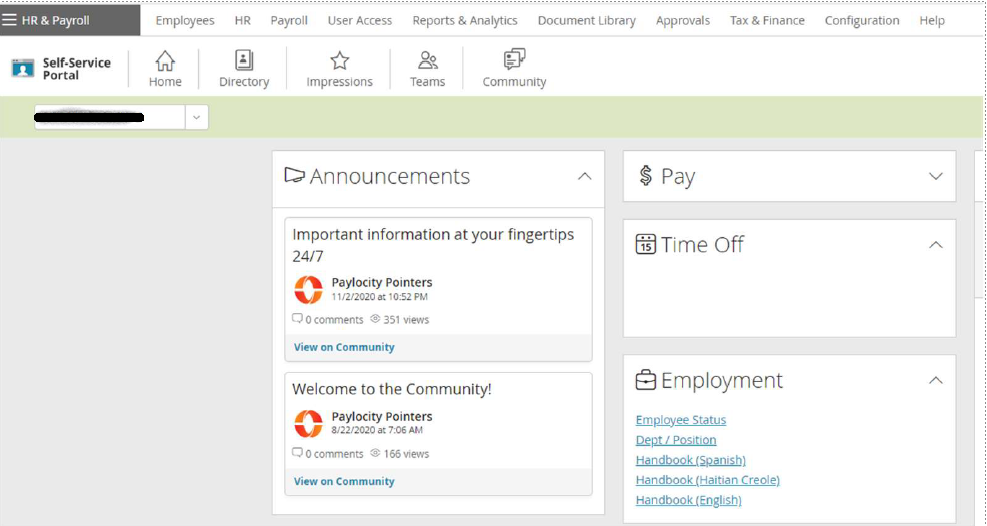The width and height of the screenshot is (987, 526).
Task: Open the Payroll menu
Action: [289, 20]
